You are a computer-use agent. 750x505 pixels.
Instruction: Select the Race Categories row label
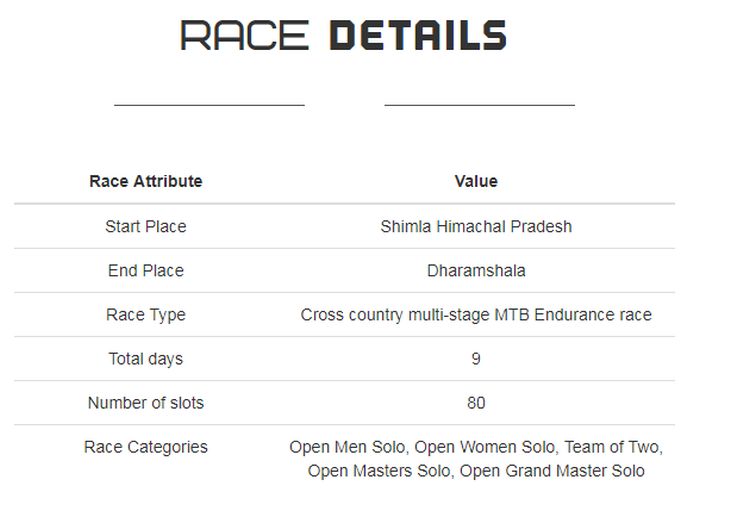tap(146, 447)
